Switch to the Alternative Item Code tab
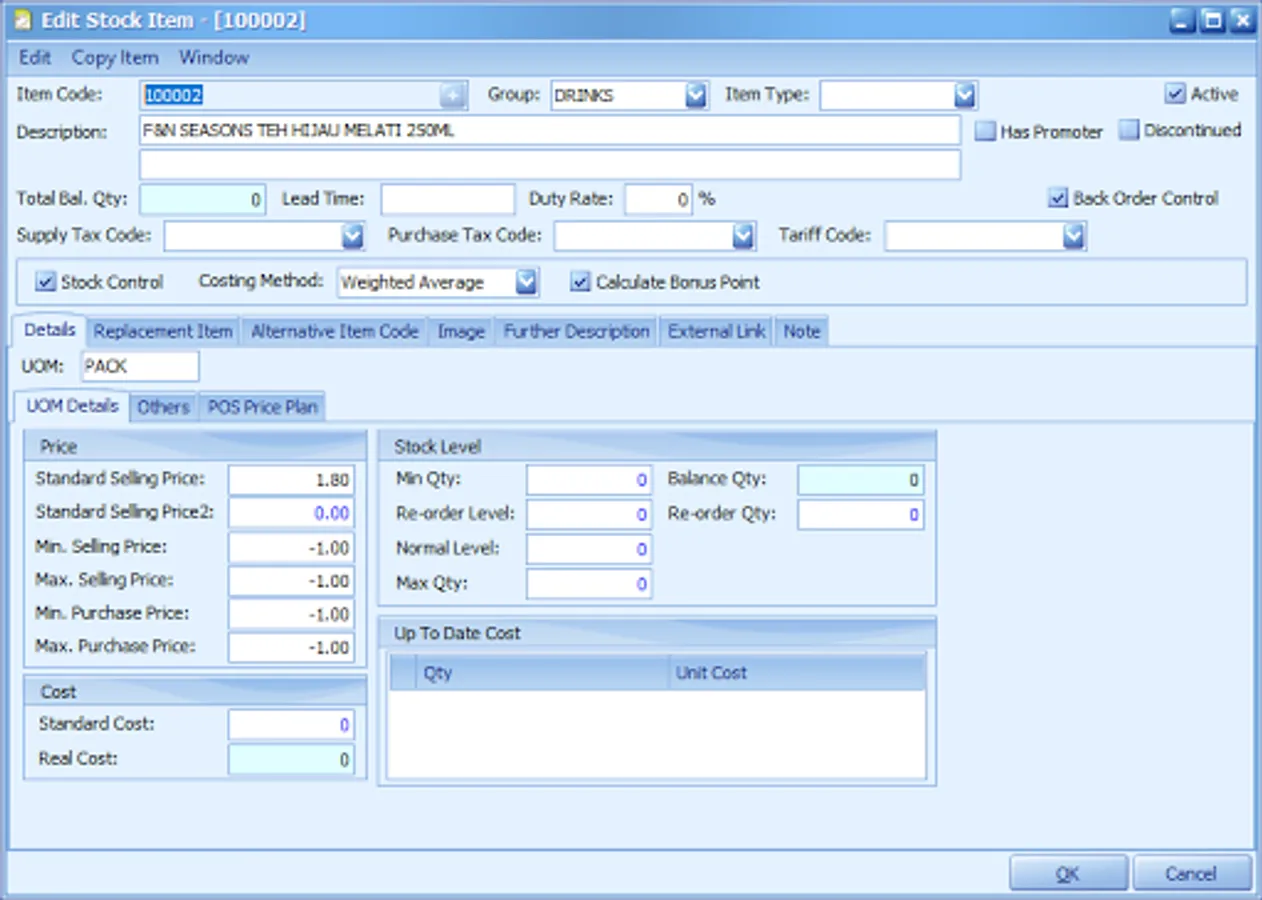 [334, 331]
